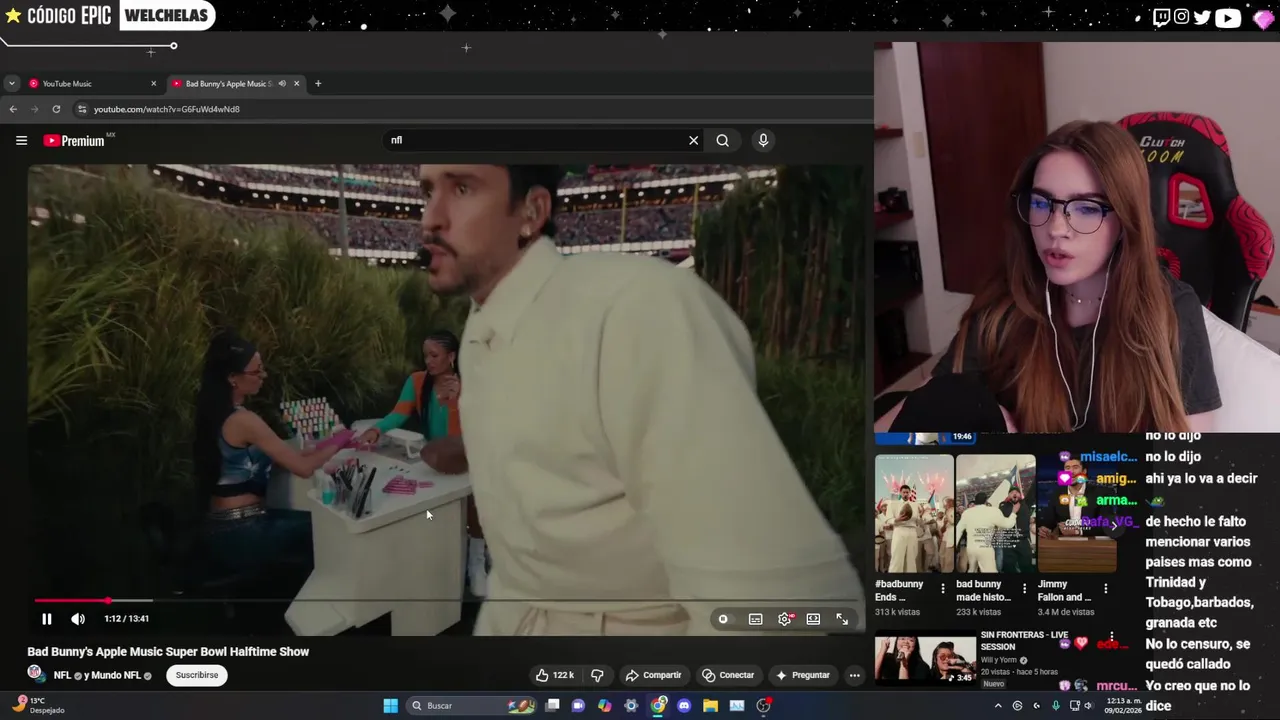Pause the Bad Bunny halftime video
Image resolution: width=1280 pixels, height=720 pixels.
point(46,619)
